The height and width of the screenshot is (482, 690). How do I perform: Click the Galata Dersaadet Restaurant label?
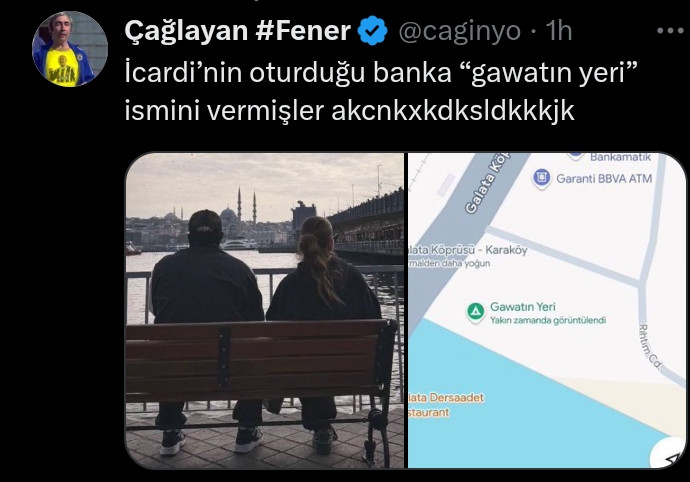coord(446,405)
